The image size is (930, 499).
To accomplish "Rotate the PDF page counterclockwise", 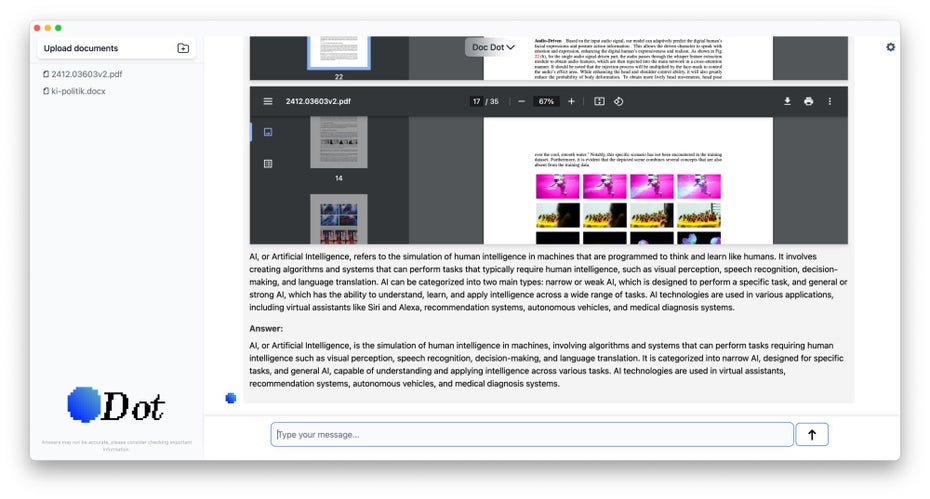I will click(x=619, y=101).
